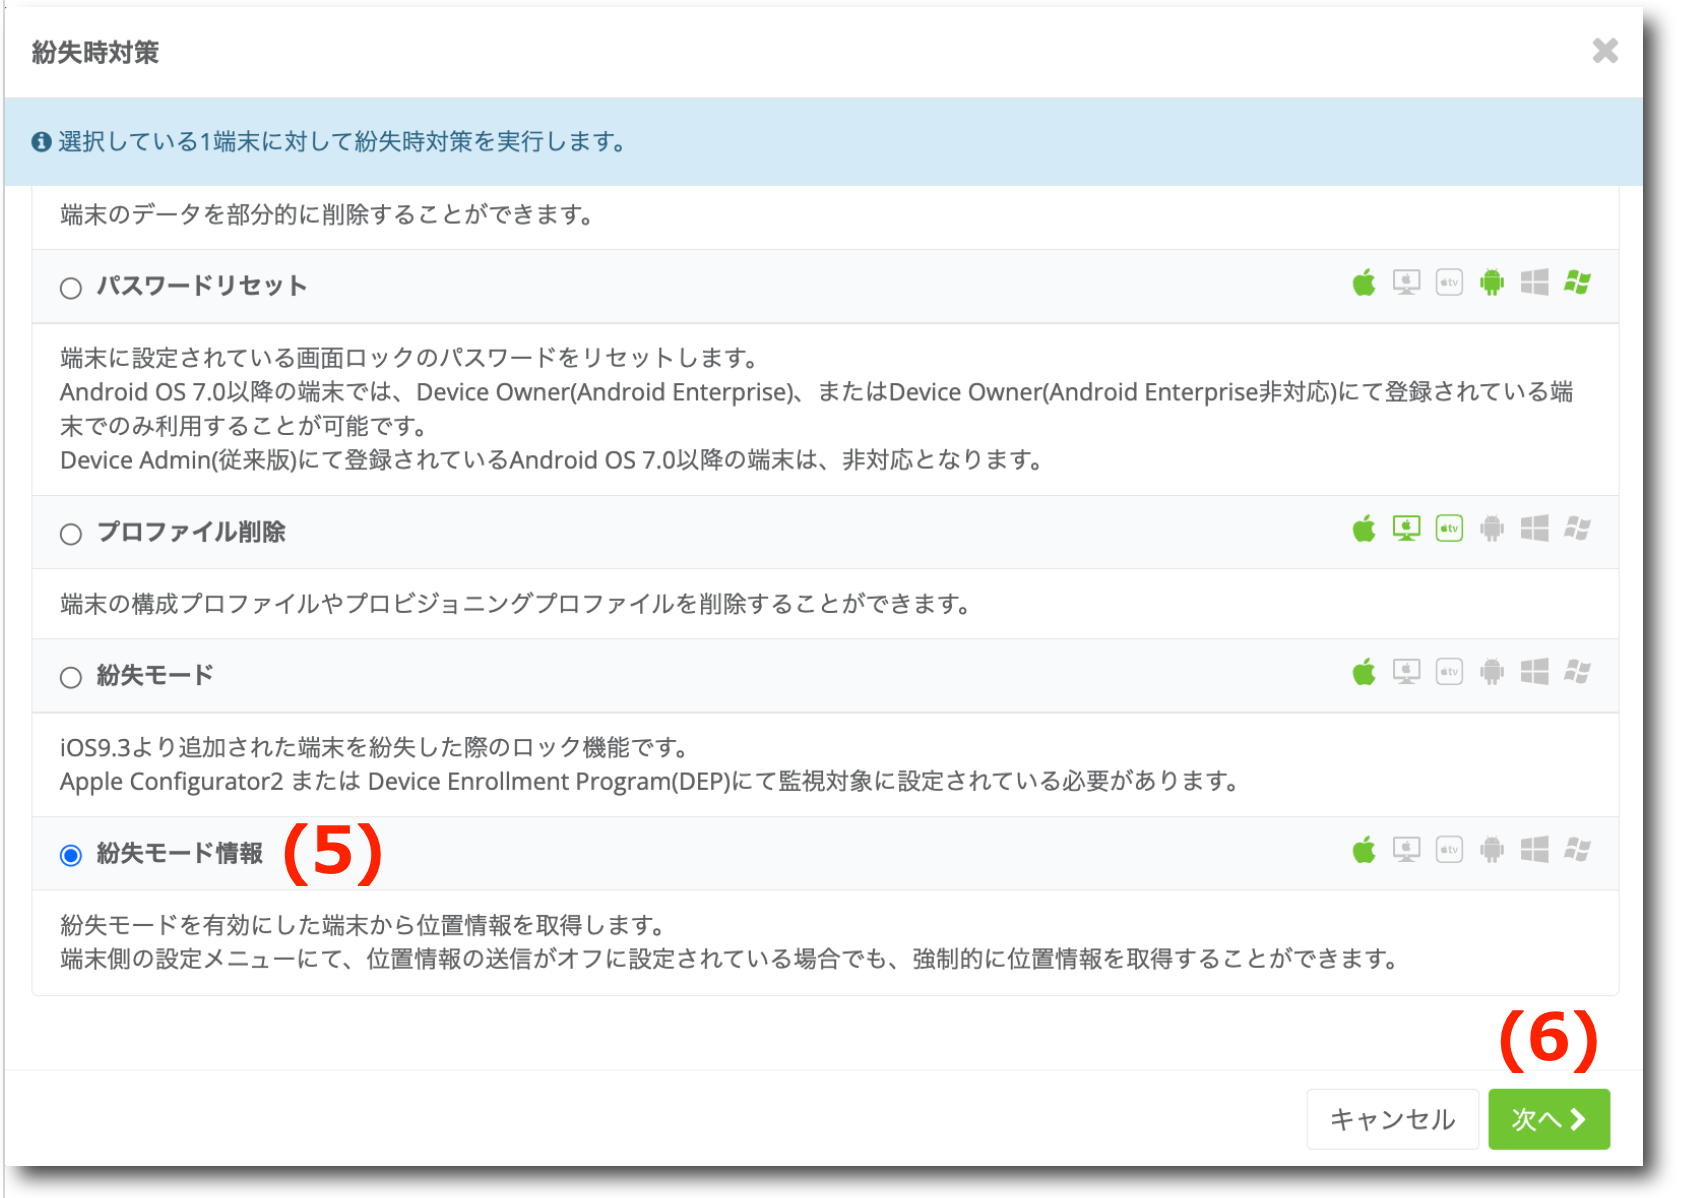This screenshot has width=1684, height=1198.
Task: Click the 紛失時対策 dialog title
Action: 95,52
